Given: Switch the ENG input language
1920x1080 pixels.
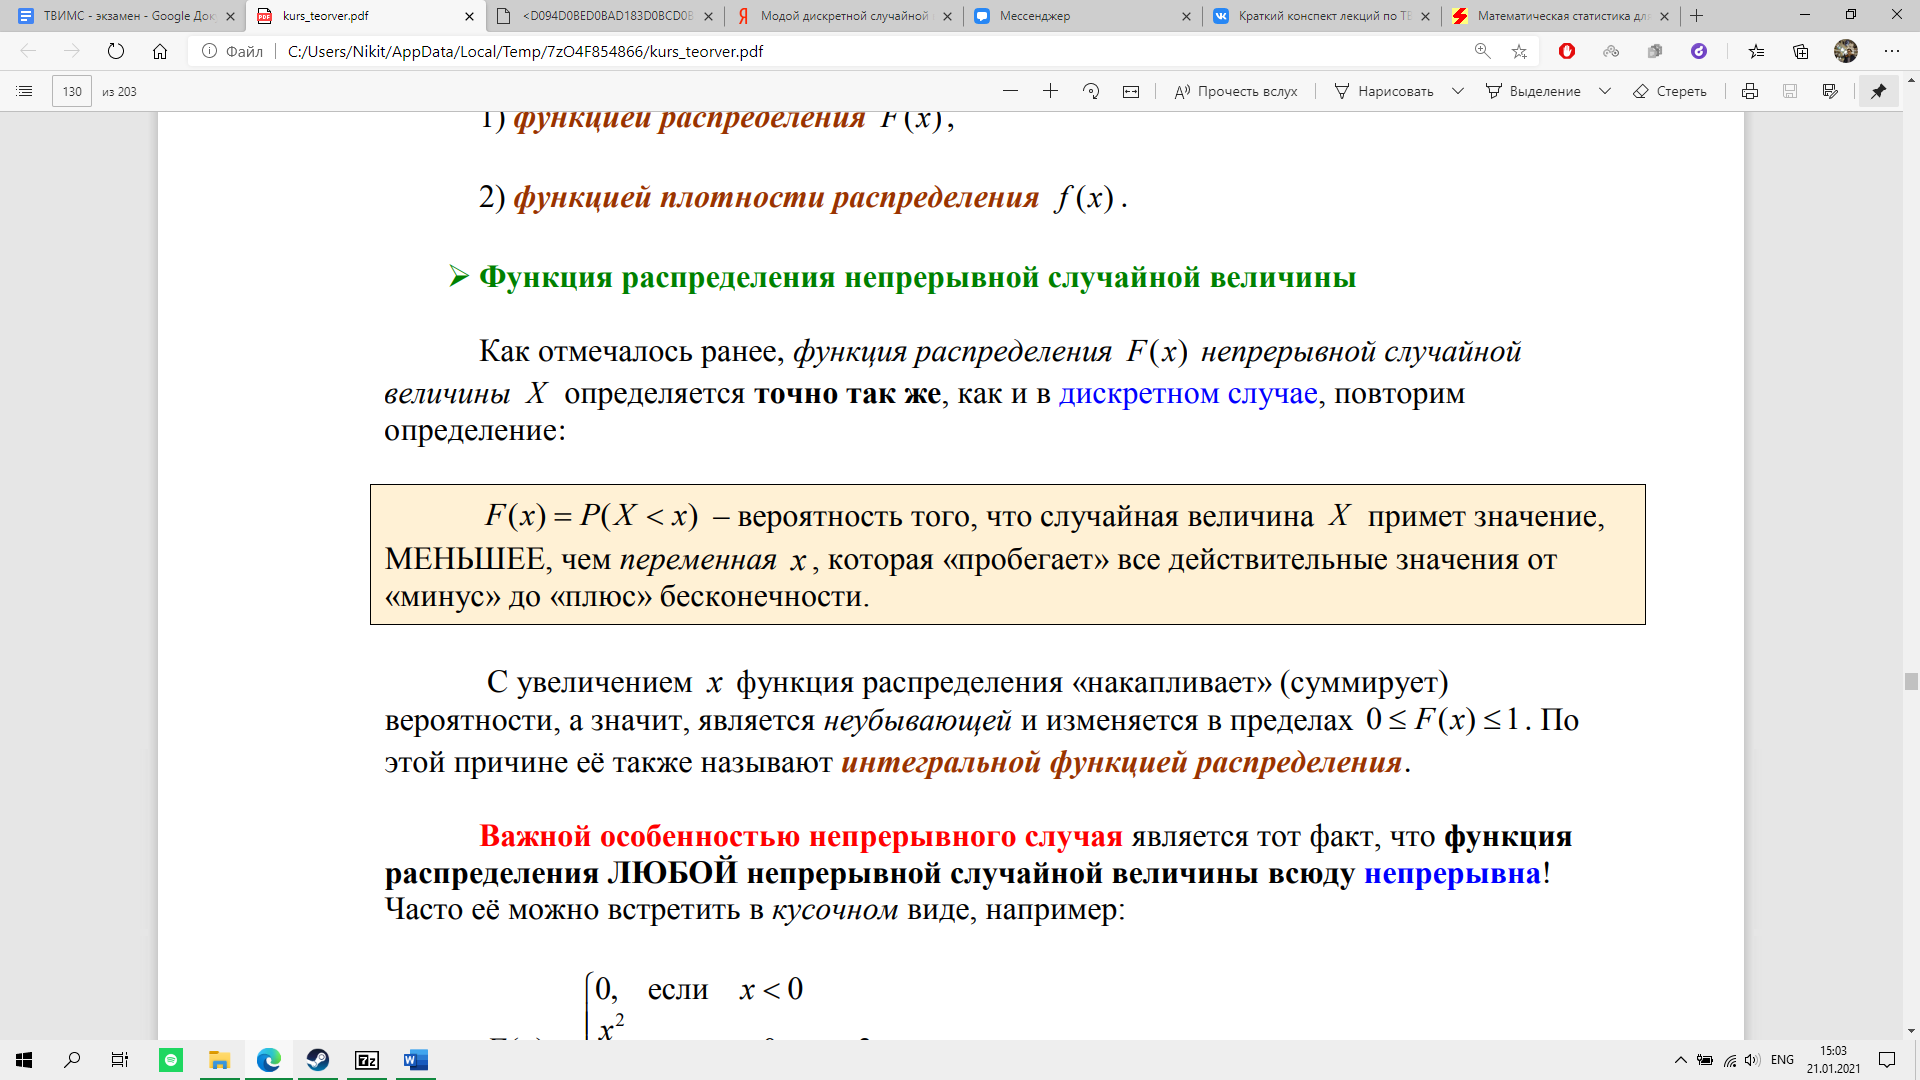Looking at the screenshot, I should tap(1782, 1060).
